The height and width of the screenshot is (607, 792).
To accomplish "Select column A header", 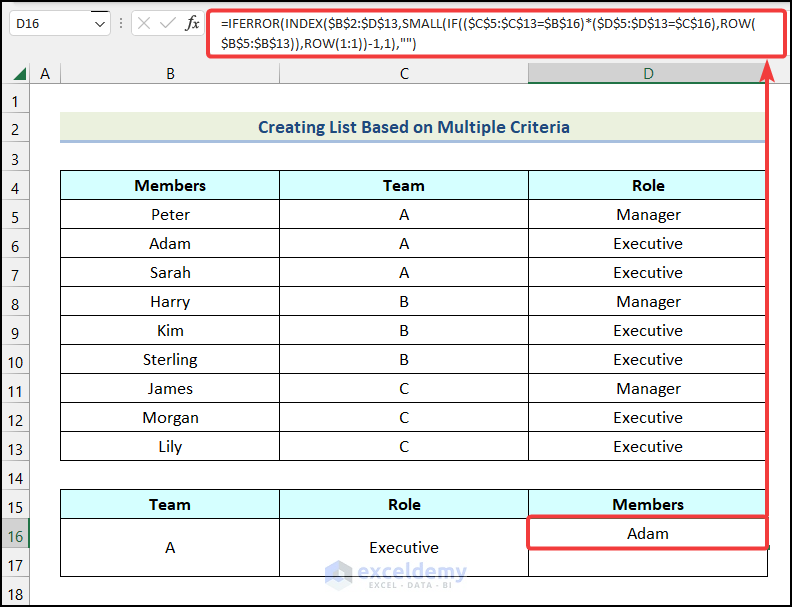I will [44, 73].
